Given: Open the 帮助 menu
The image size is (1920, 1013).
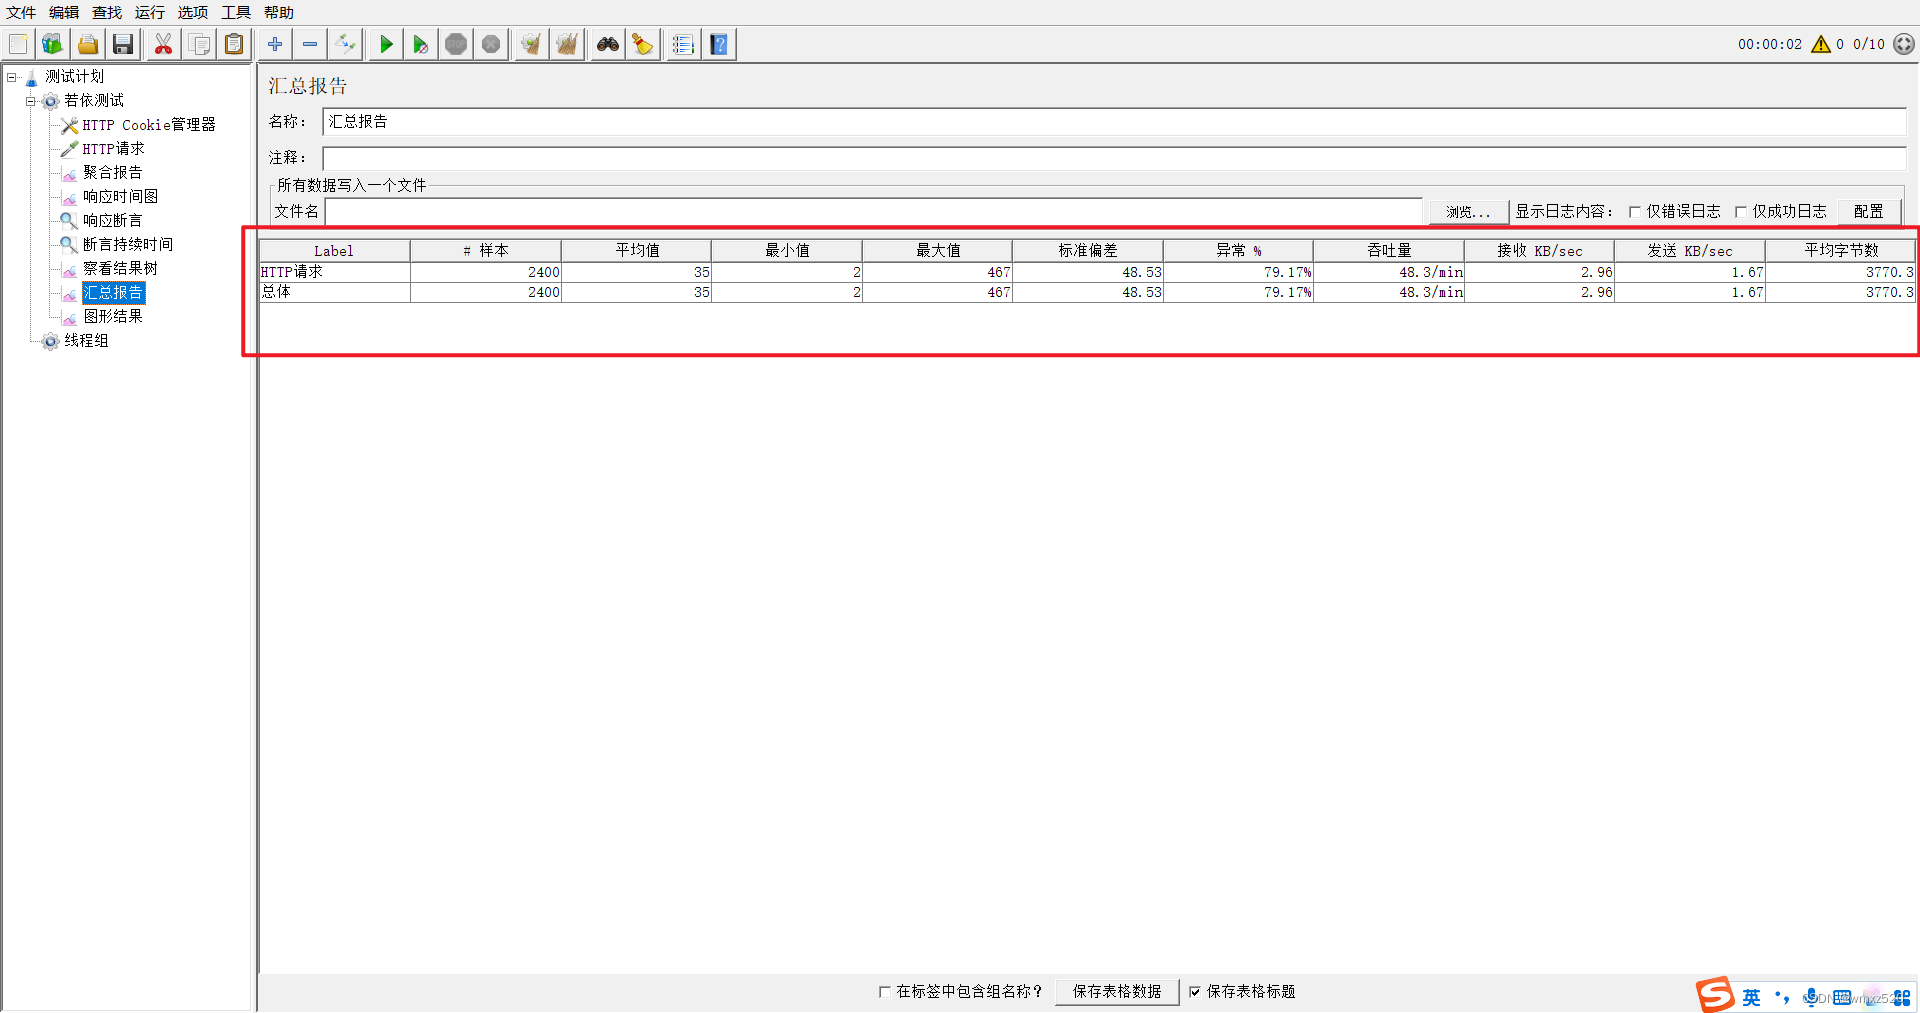Looking at the screenshot, I should [279, 12].
